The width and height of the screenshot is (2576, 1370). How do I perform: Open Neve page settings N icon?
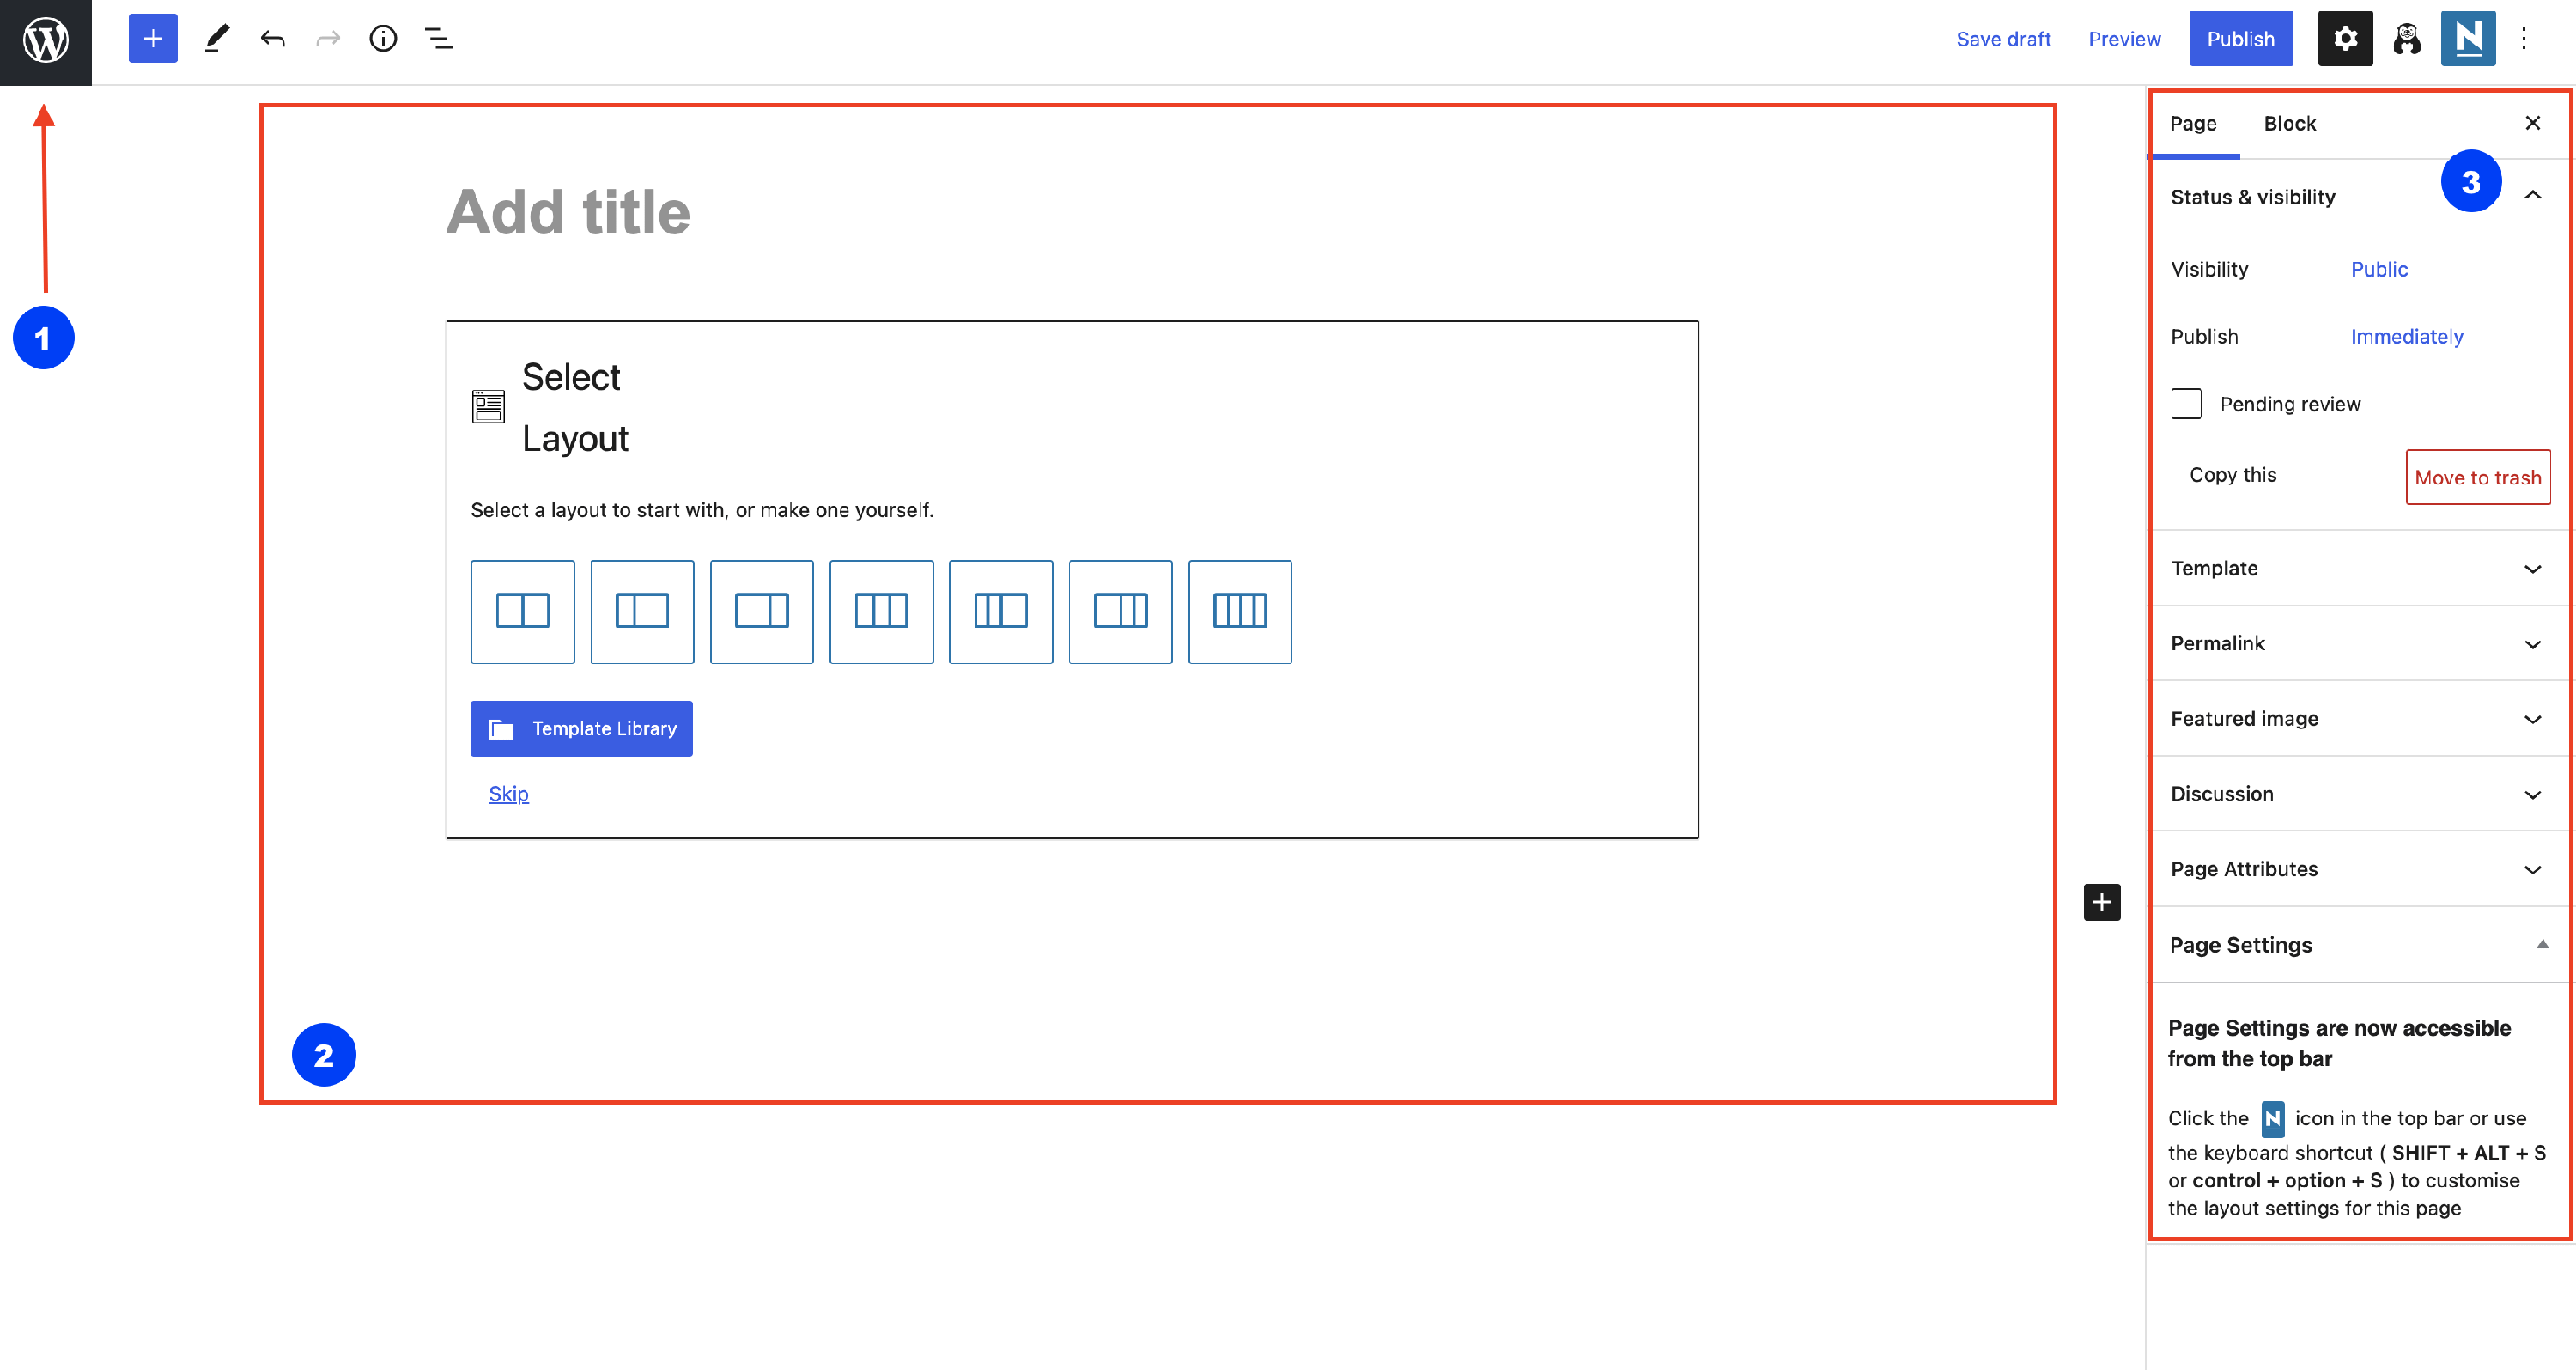[x=2467, y=39]
